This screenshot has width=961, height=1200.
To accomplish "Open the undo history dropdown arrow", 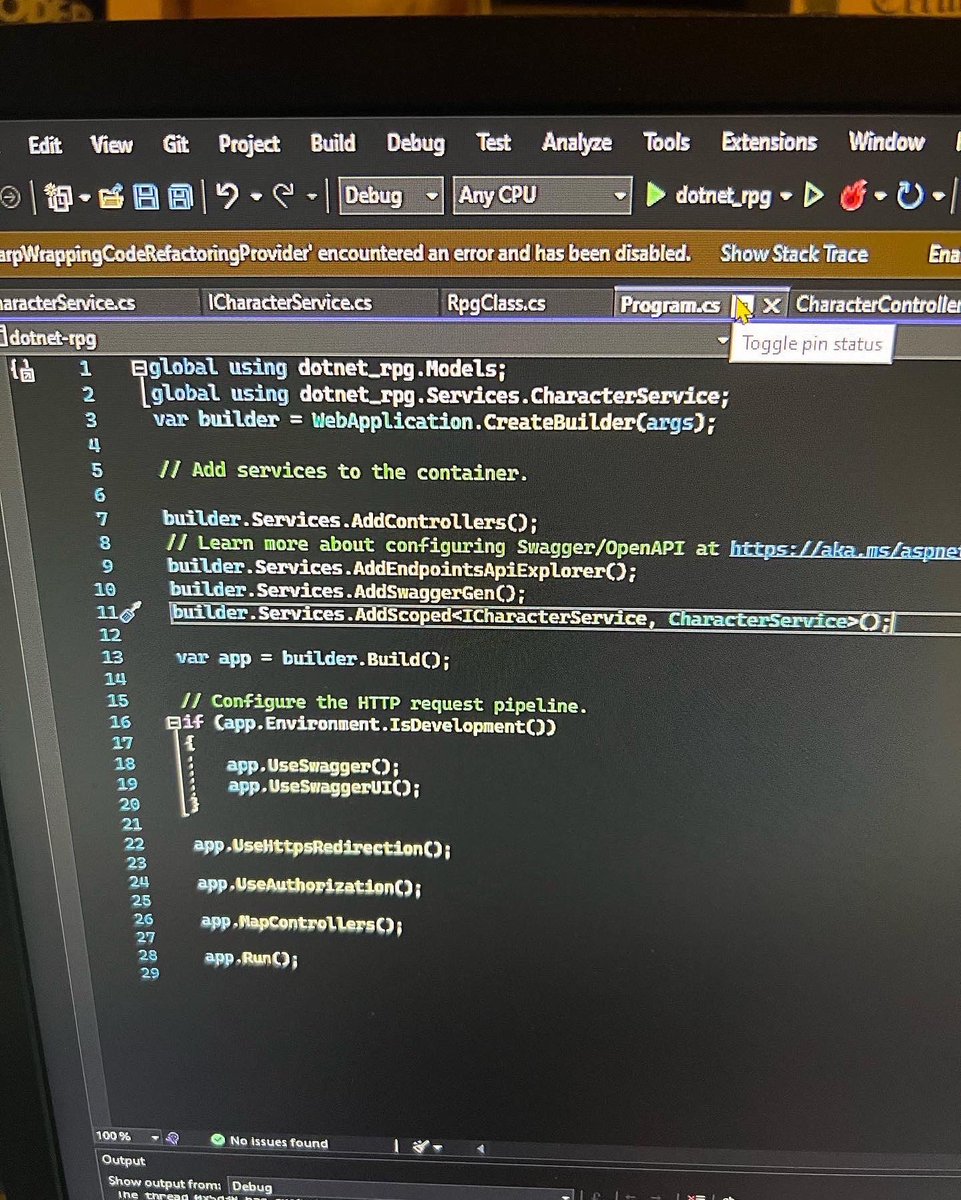I will tap(255, 196).
